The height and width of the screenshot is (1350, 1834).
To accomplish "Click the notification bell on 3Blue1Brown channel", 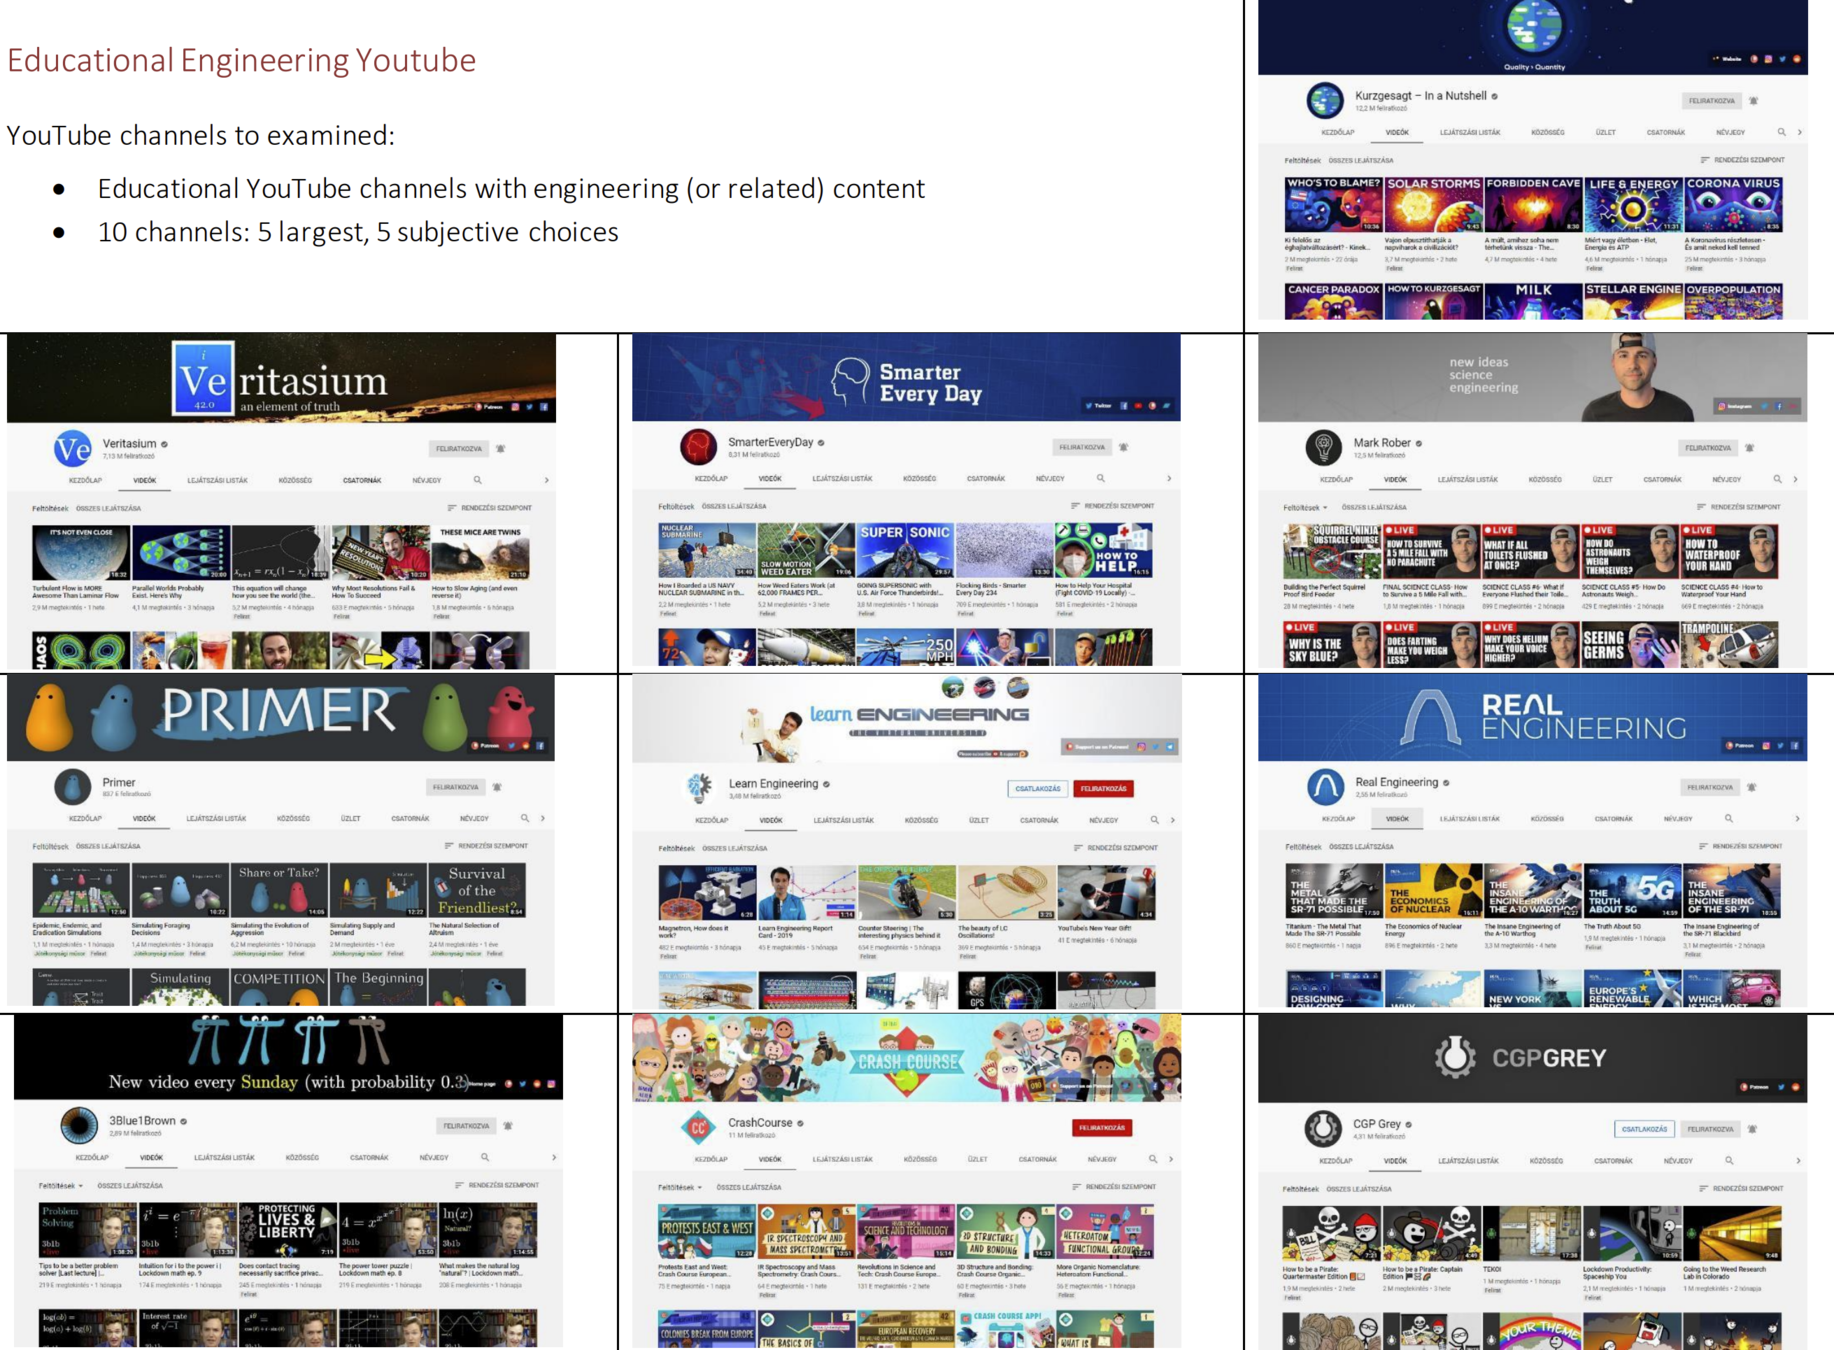I will click(508, 1126).
